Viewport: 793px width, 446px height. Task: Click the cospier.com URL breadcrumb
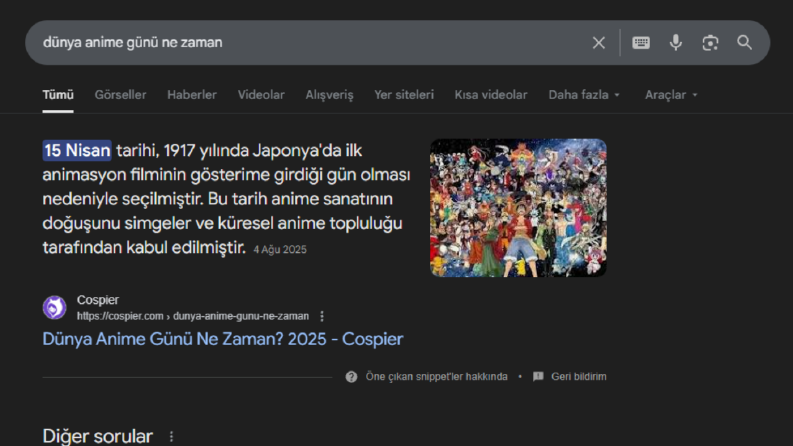point(193,316)
